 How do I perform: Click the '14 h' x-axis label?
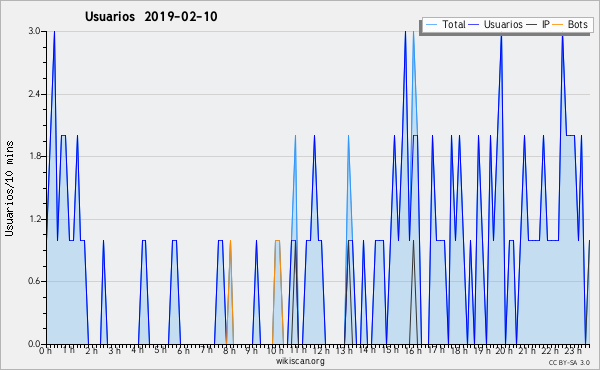[x=367, y=350]
